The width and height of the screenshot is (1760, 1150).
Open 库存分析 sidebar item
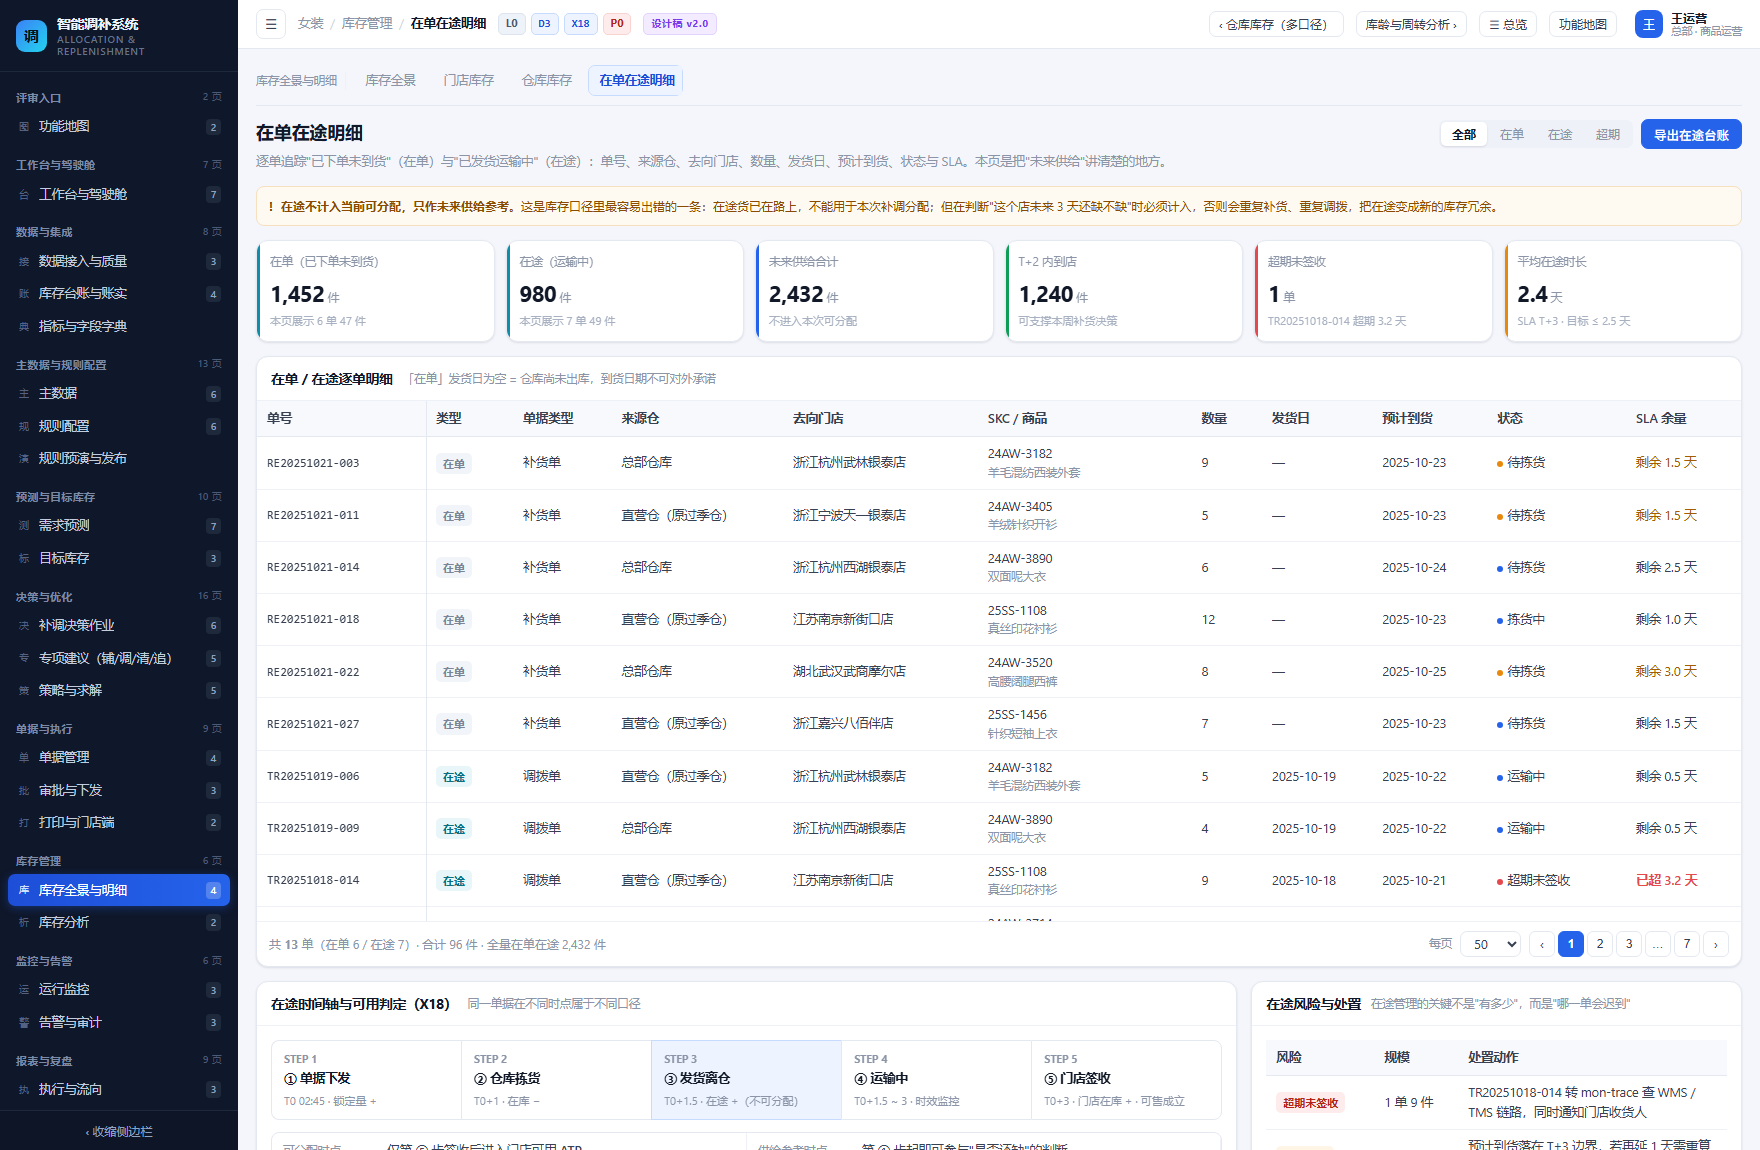(119, 923)
